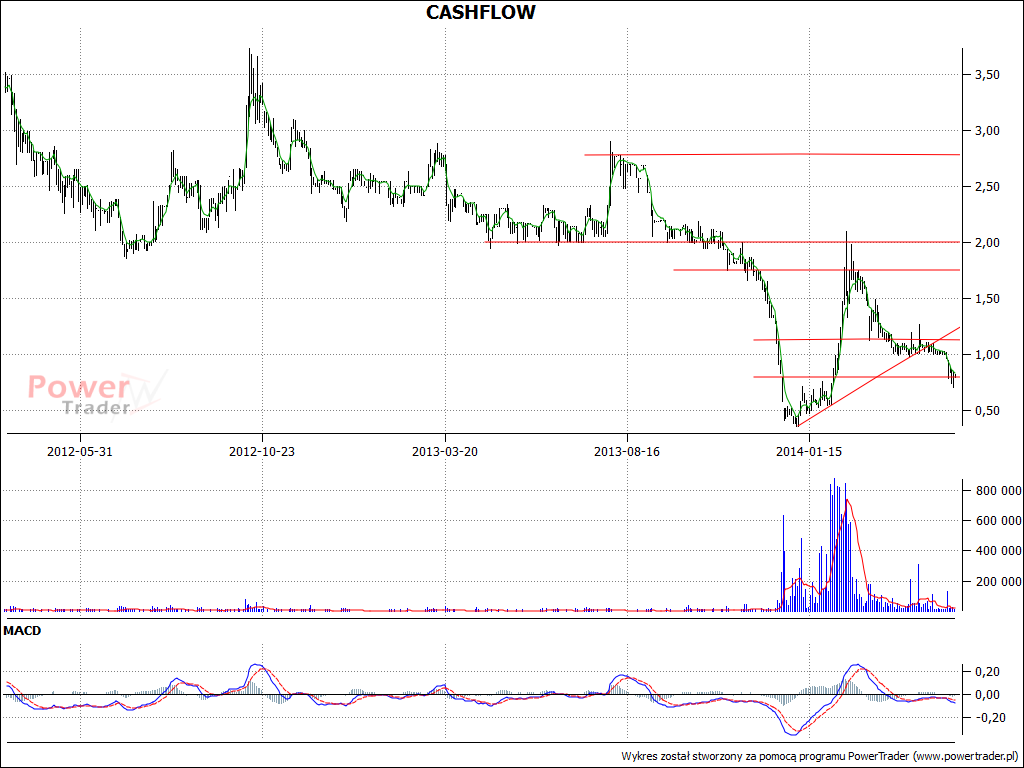Viewport: 1024px width, 768px height.
Task: Click the 2014-01-15 date label
Action: (x=809, y=452)
